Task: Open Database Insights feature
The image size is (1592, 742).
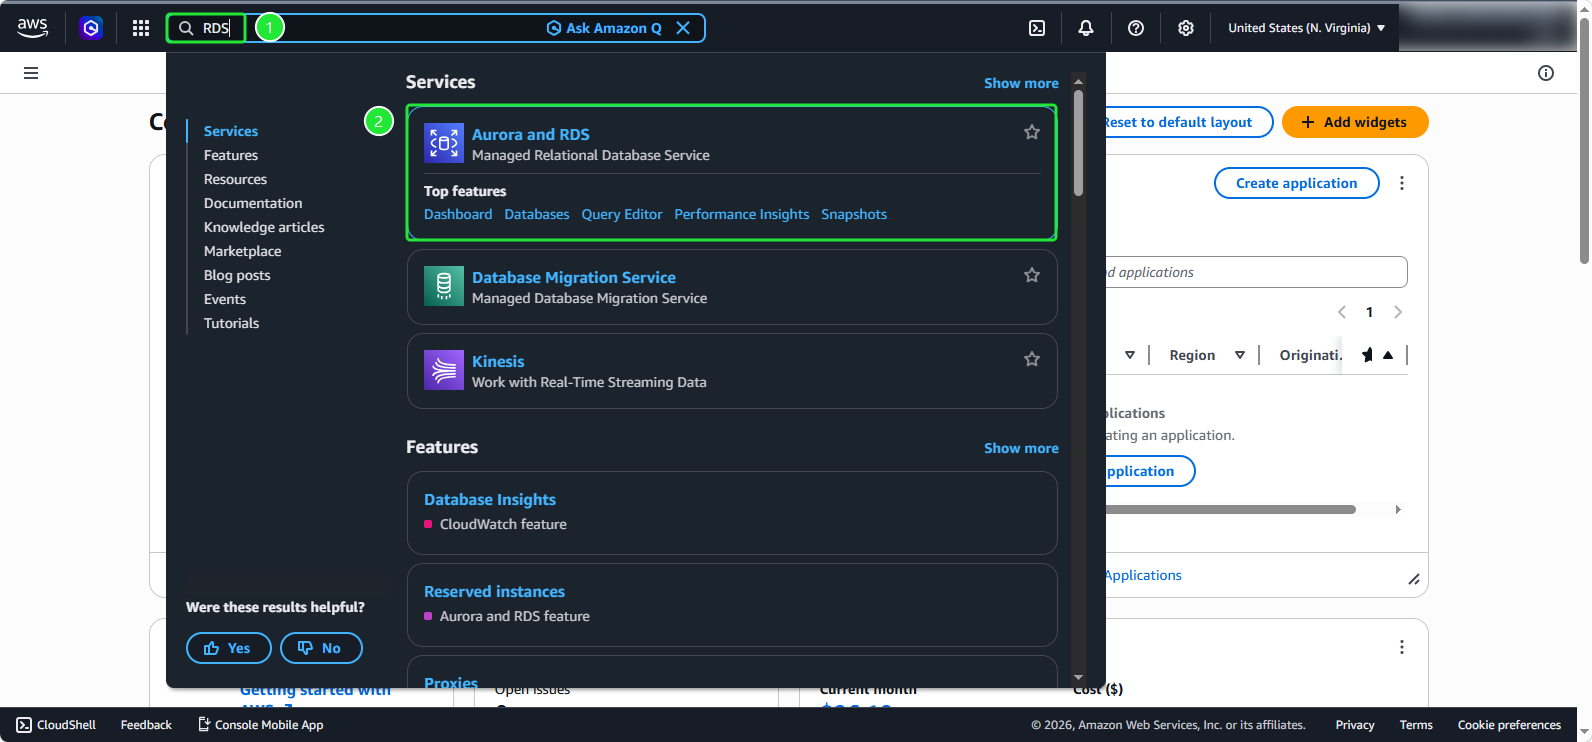Action: click(490, 499)
